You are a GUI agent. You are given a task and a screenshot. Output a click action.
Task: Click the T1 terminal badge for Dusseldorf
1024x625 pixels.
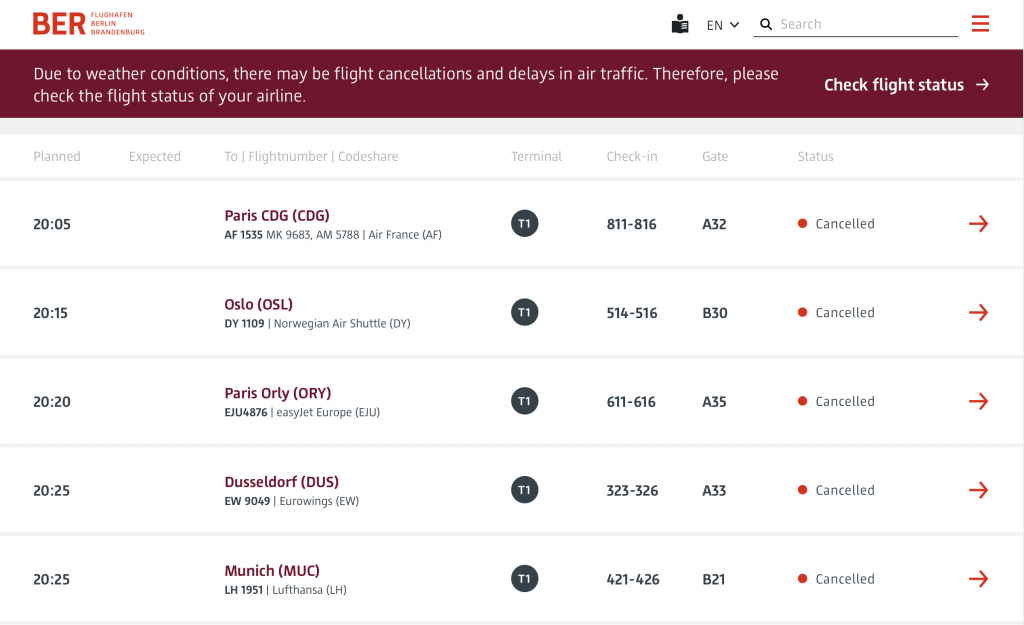[x=524, y=490]
